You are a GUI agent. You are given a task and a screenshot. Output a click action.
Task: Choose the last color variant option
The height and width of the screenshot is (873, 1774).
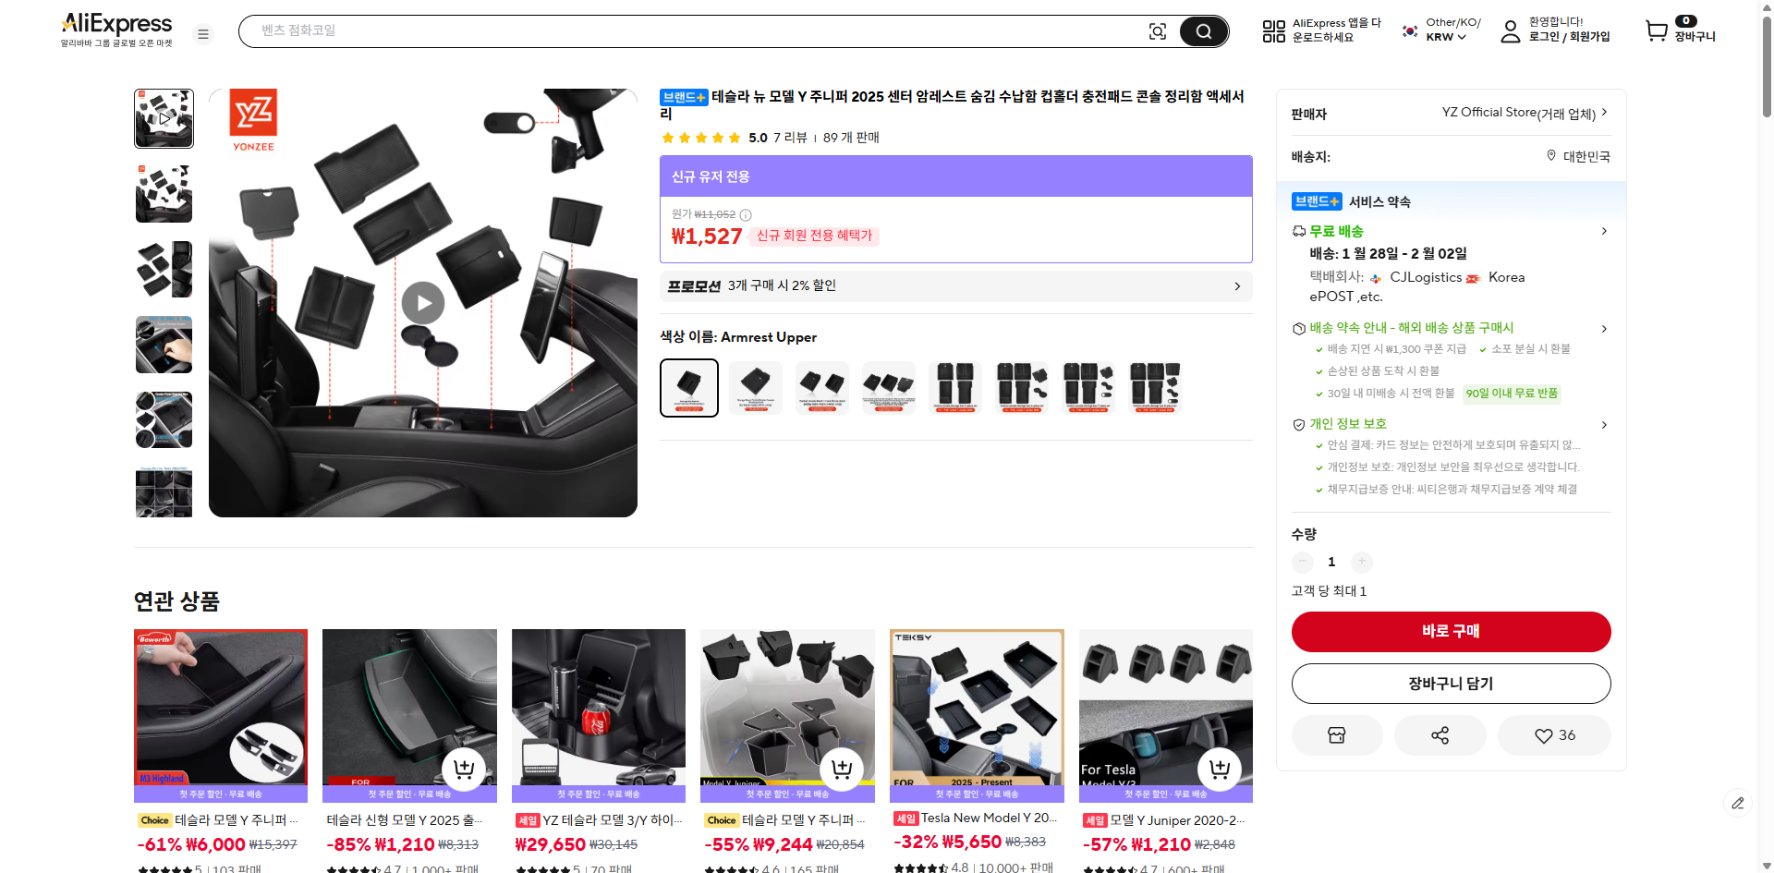coord(1155,388)
